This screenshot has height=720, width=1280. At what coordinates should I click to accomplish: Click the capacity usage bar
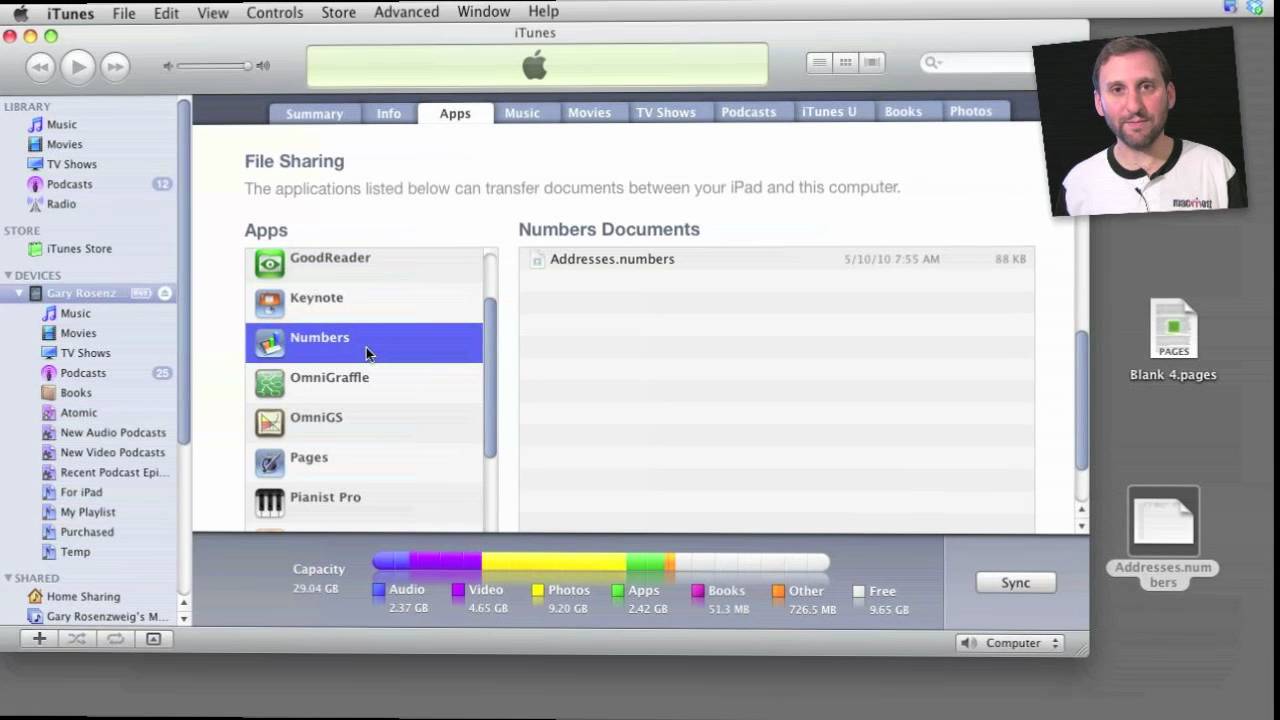[x=600, y=562]
